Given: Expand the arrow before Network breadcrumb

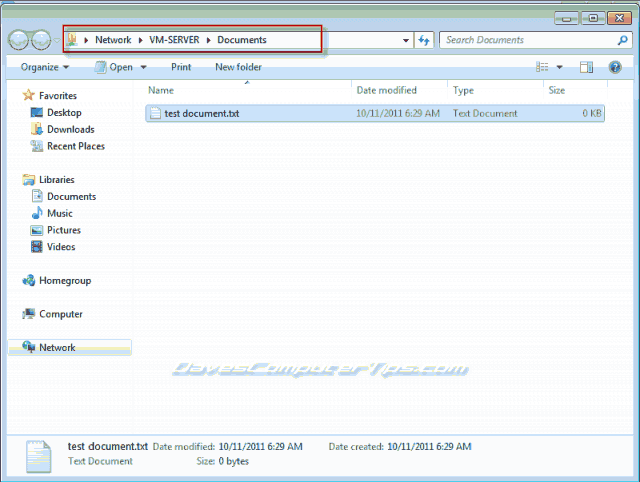Looking at the screenshot, I should pyautogui.click(x=86, y=40).
